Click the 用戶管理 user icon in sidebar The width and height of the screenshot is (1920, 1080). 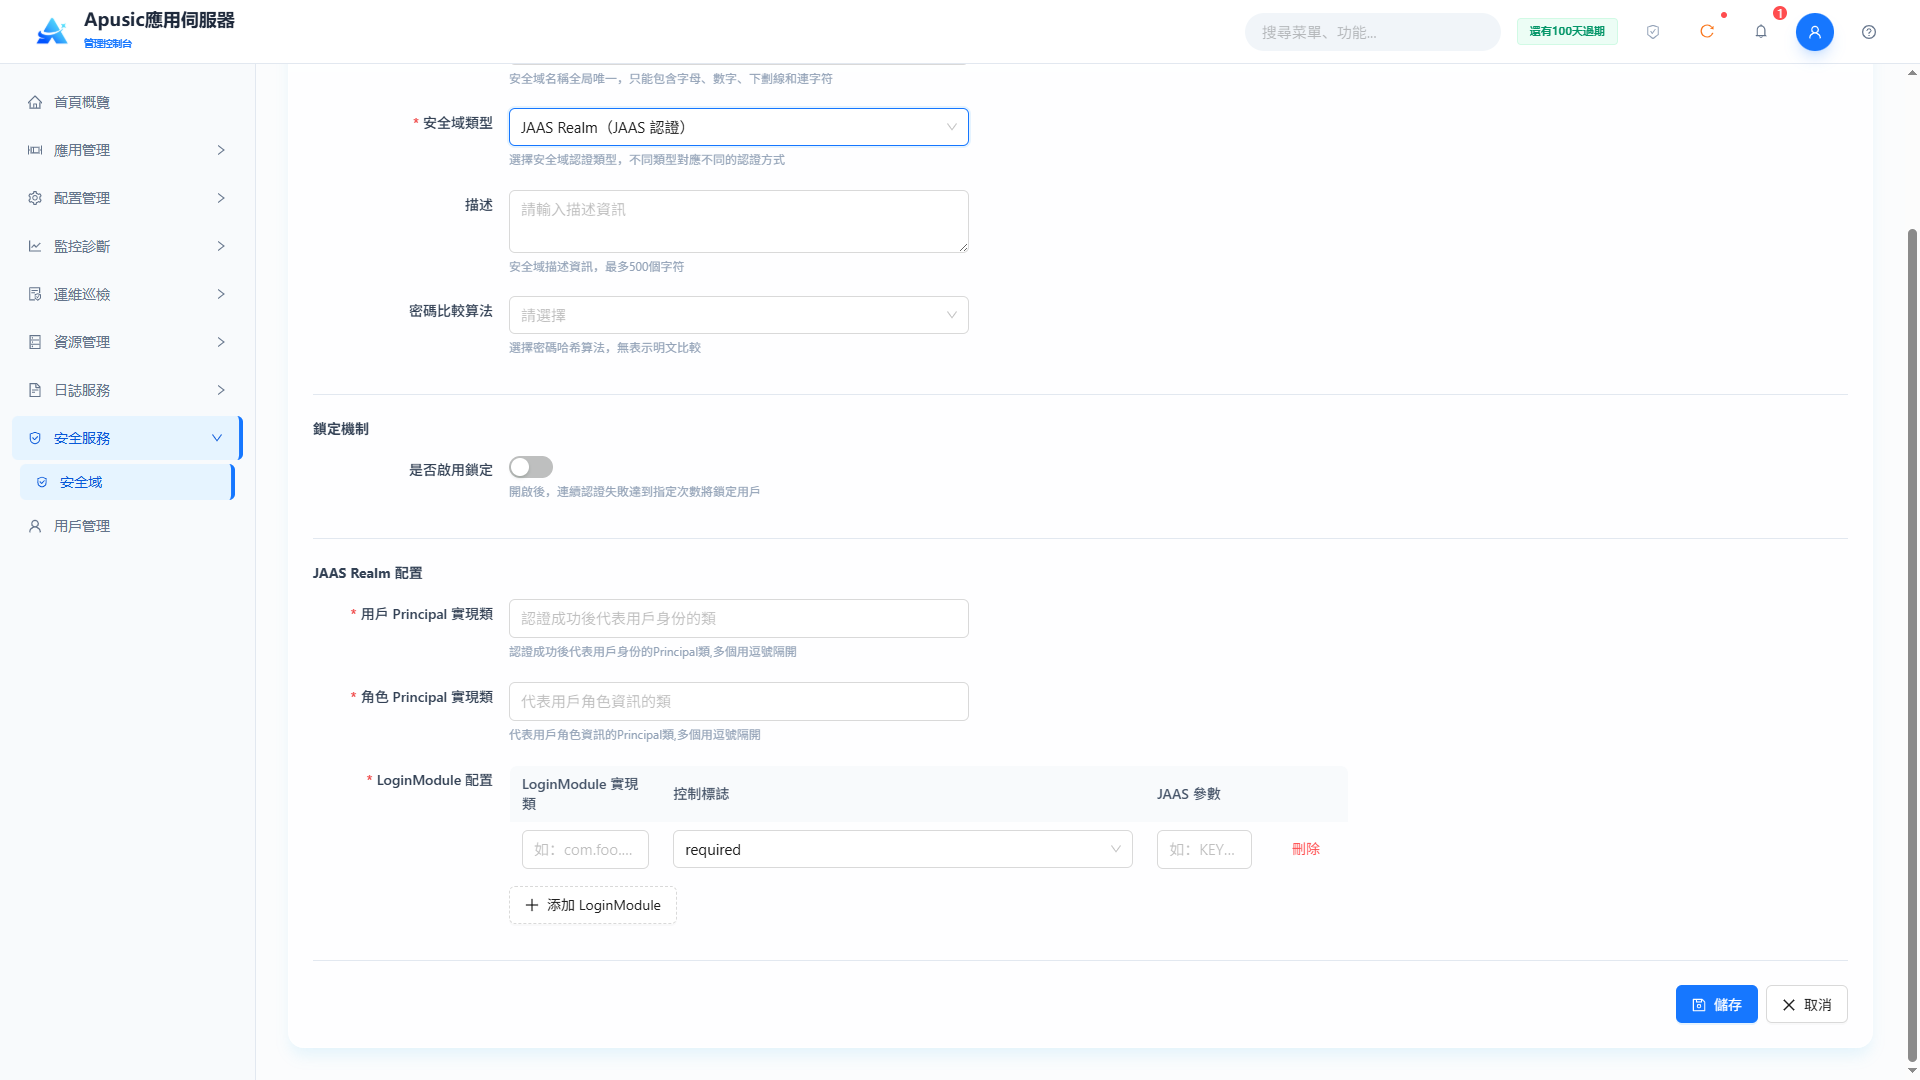coord(35,526)
